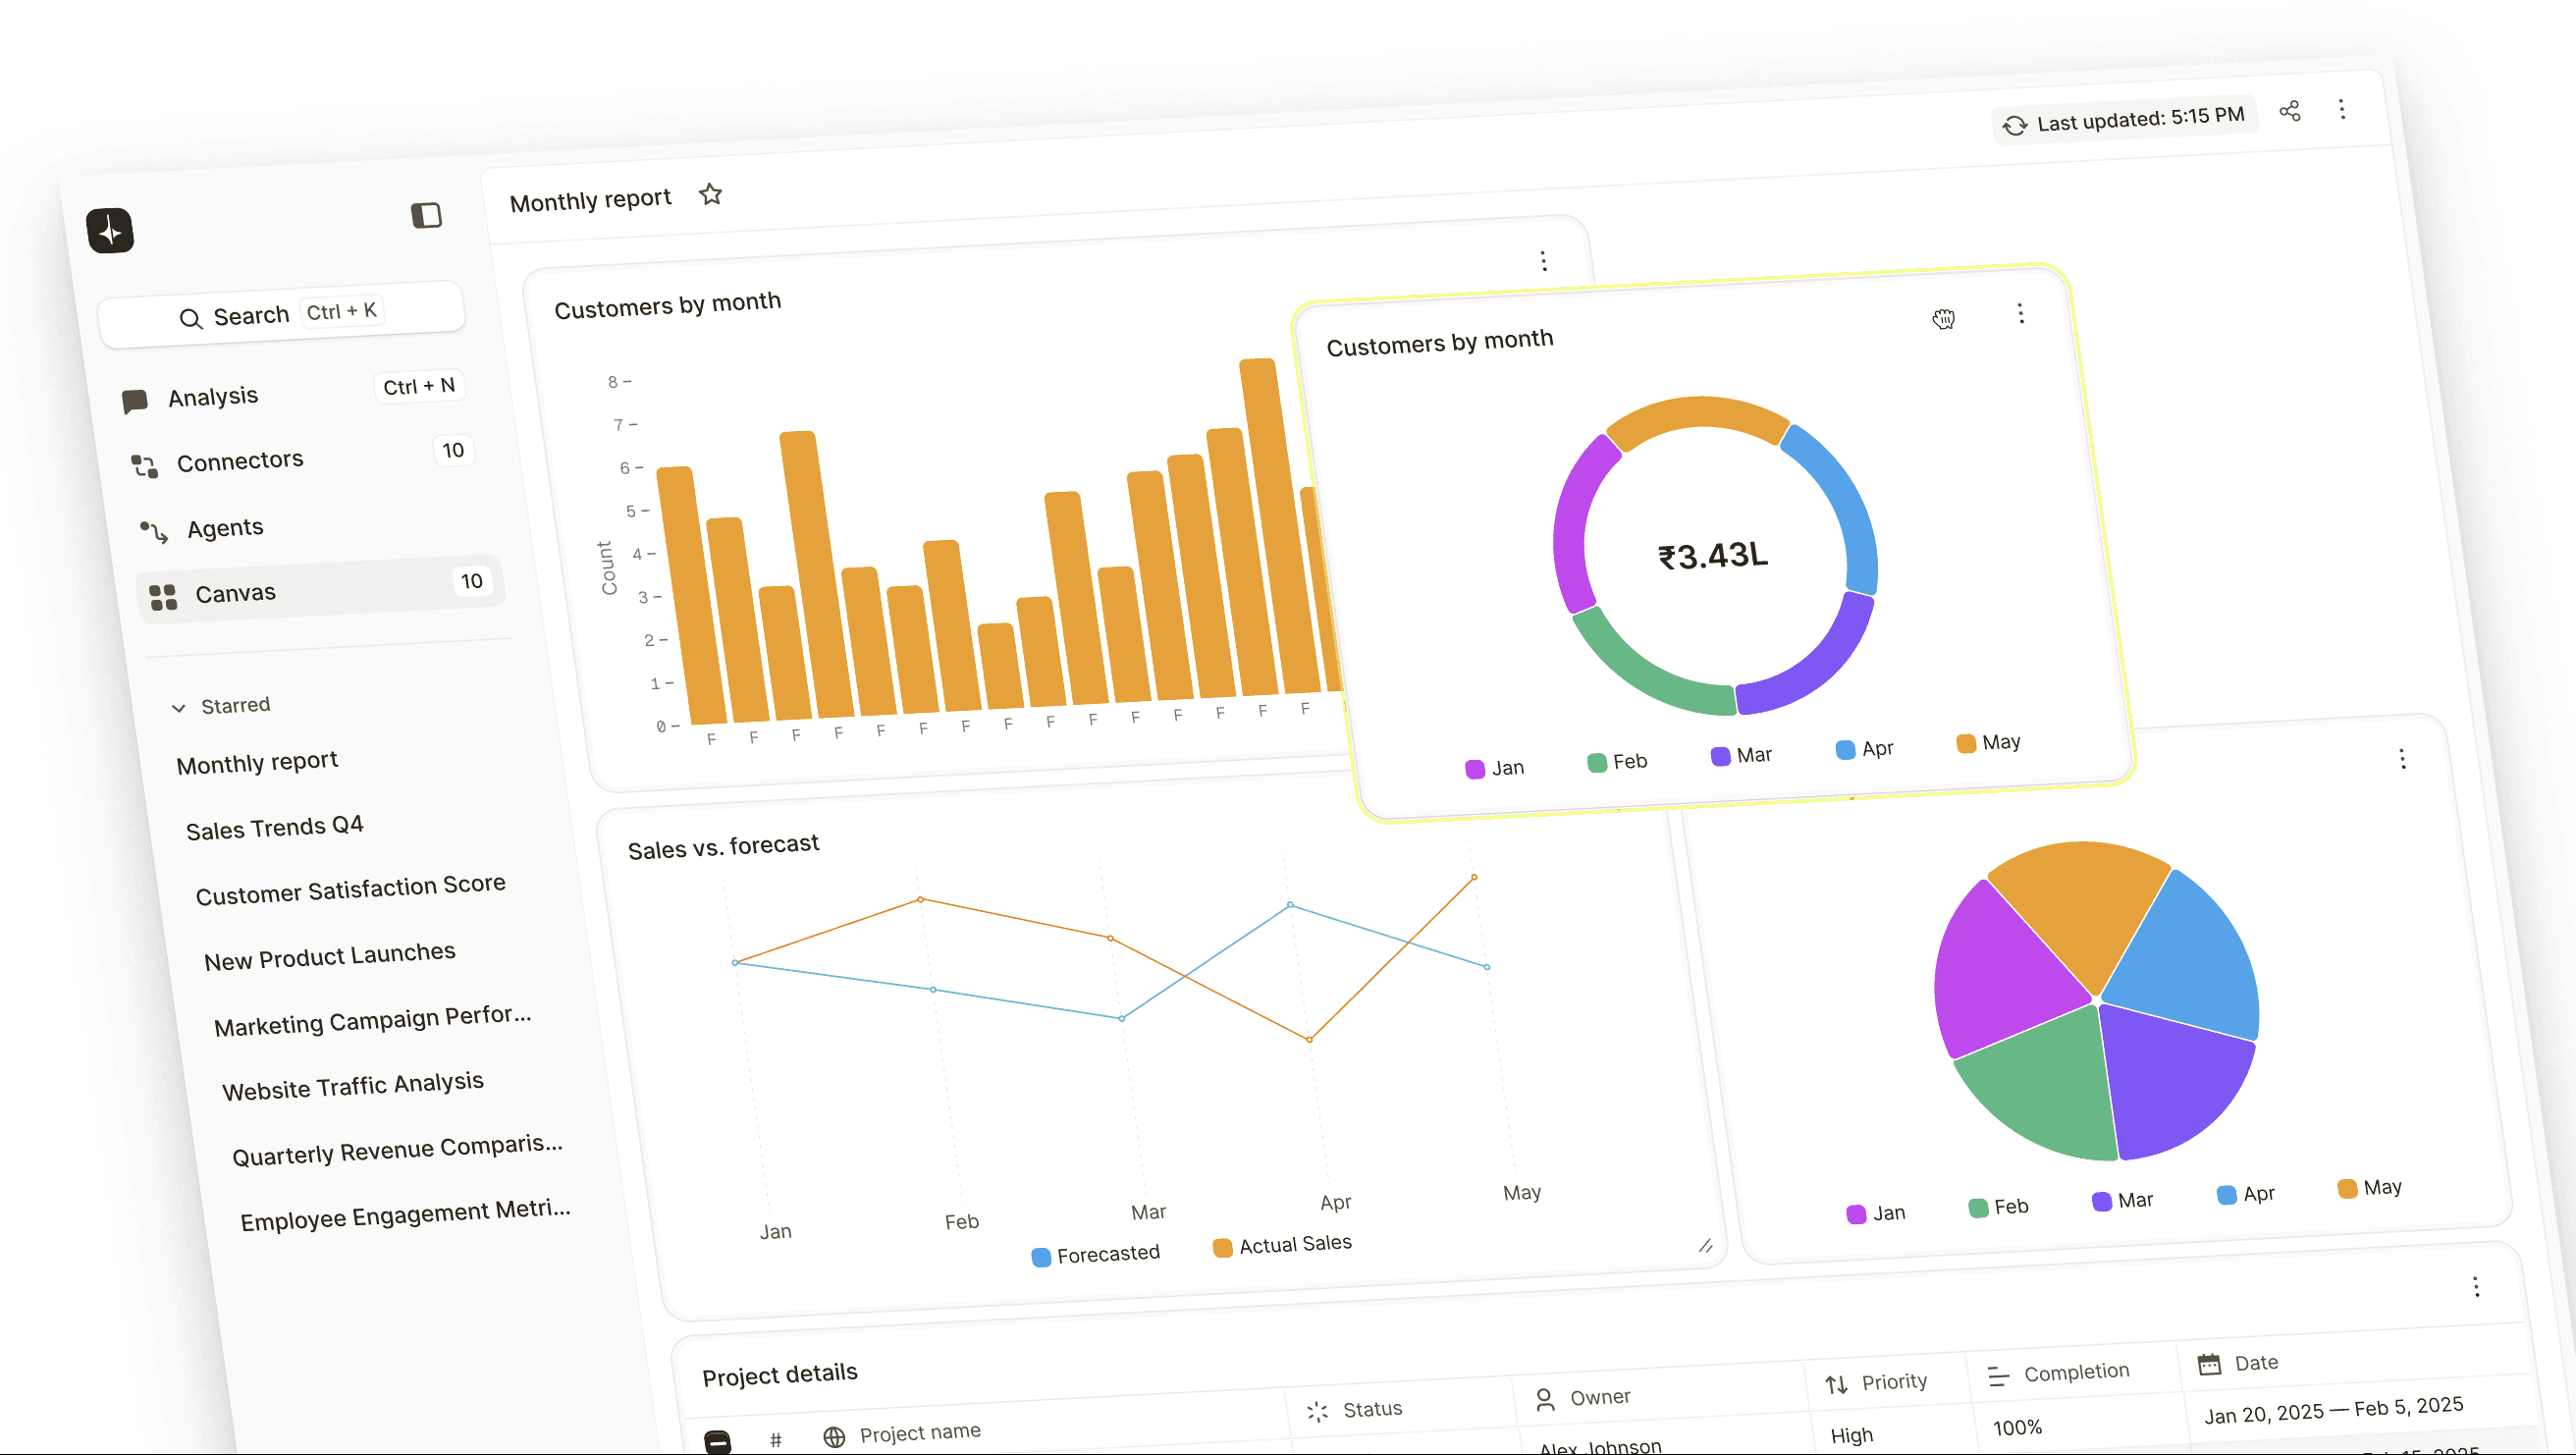Open the top-right page options menu
The image size is (2576, 1455).
pyautogui.click(x=2341, y=109)
